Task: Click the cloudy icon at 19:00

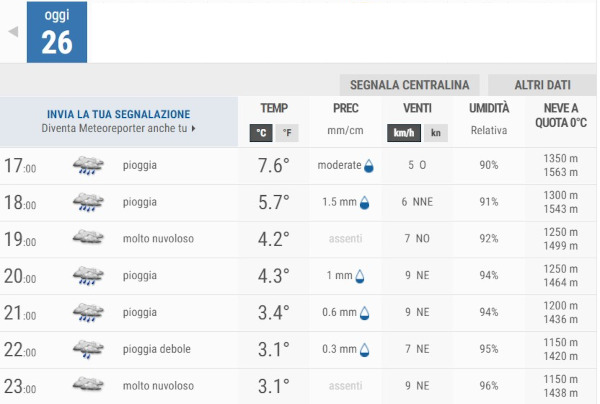Action: 88,239
